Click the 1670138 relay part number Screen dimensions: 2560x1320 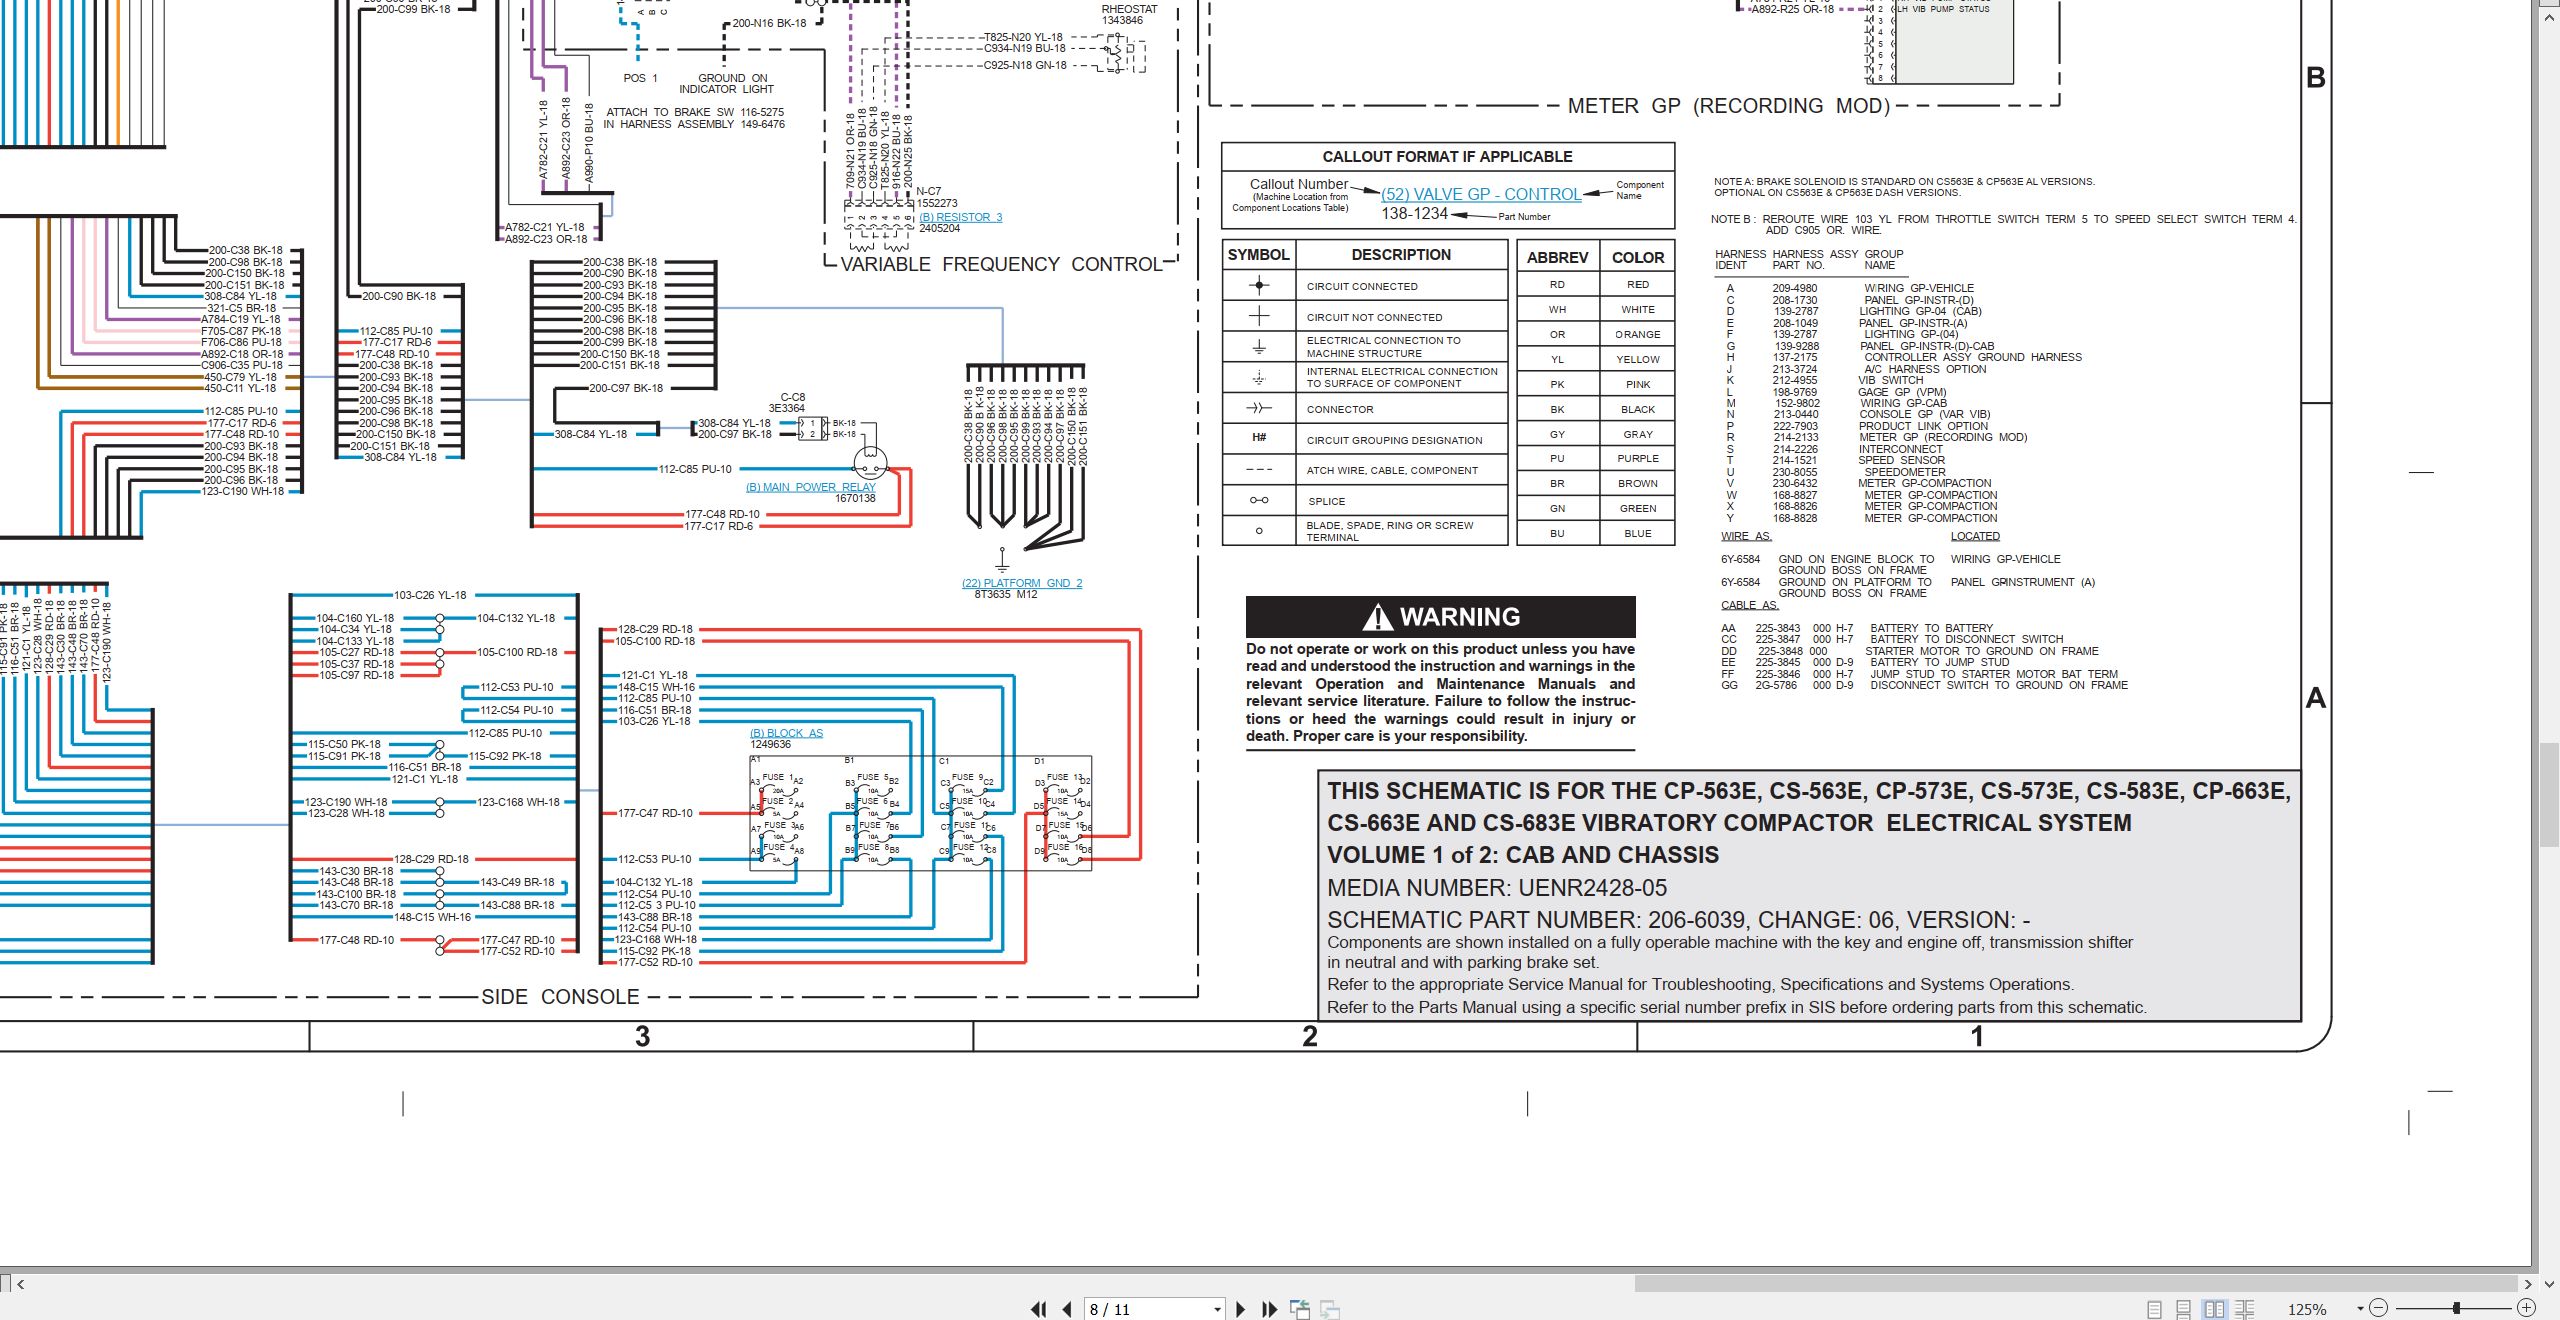pyautogui.click(x=855, y=498)
